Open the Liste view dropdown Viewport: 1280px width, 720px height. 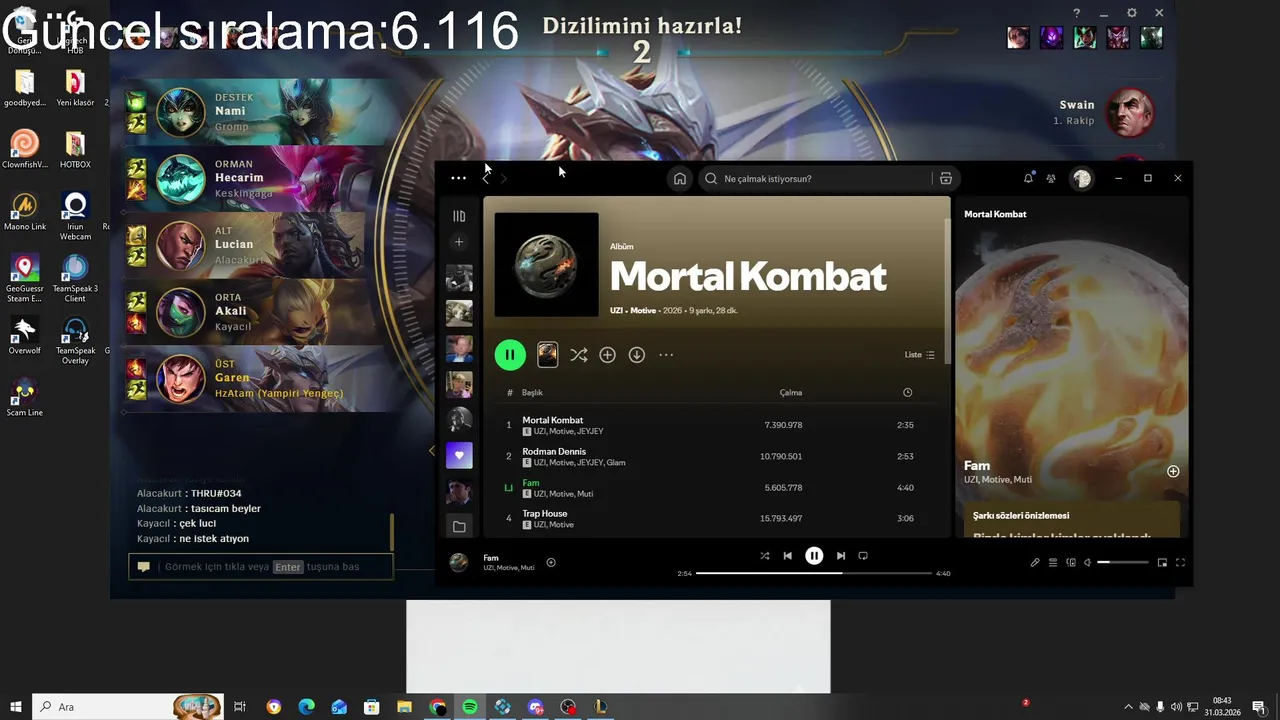pyautogui.click(x=919, y=355)
